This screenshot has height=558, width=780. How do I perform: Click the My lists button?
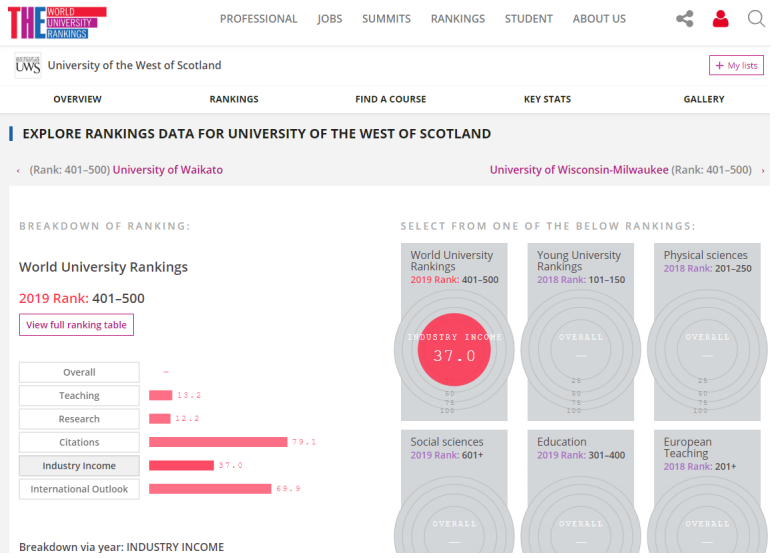tap(736, 65)
